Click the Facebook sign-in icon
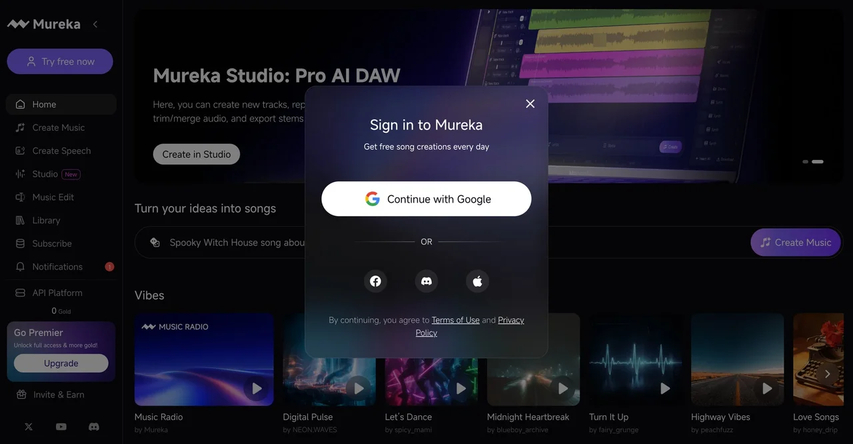Image resolution: width=853 pixels, height=444 pixels. pos(375,281)
